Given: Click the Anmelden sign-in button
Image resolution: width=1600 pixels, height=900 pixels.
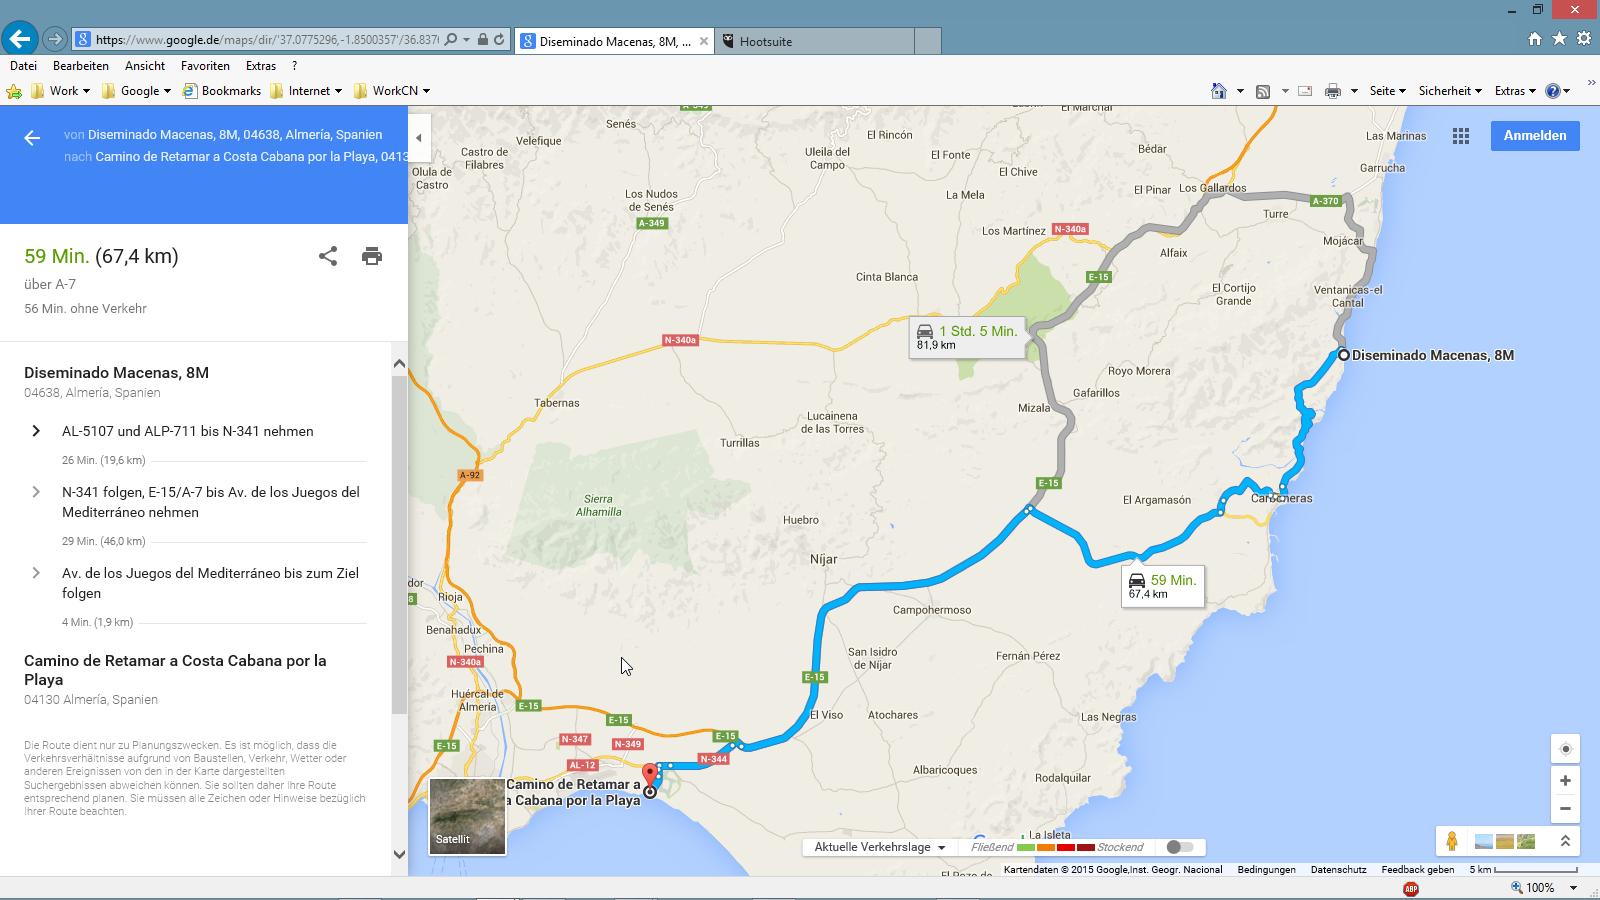Looking at the screenshot, I should click(x=1534, y=136).
